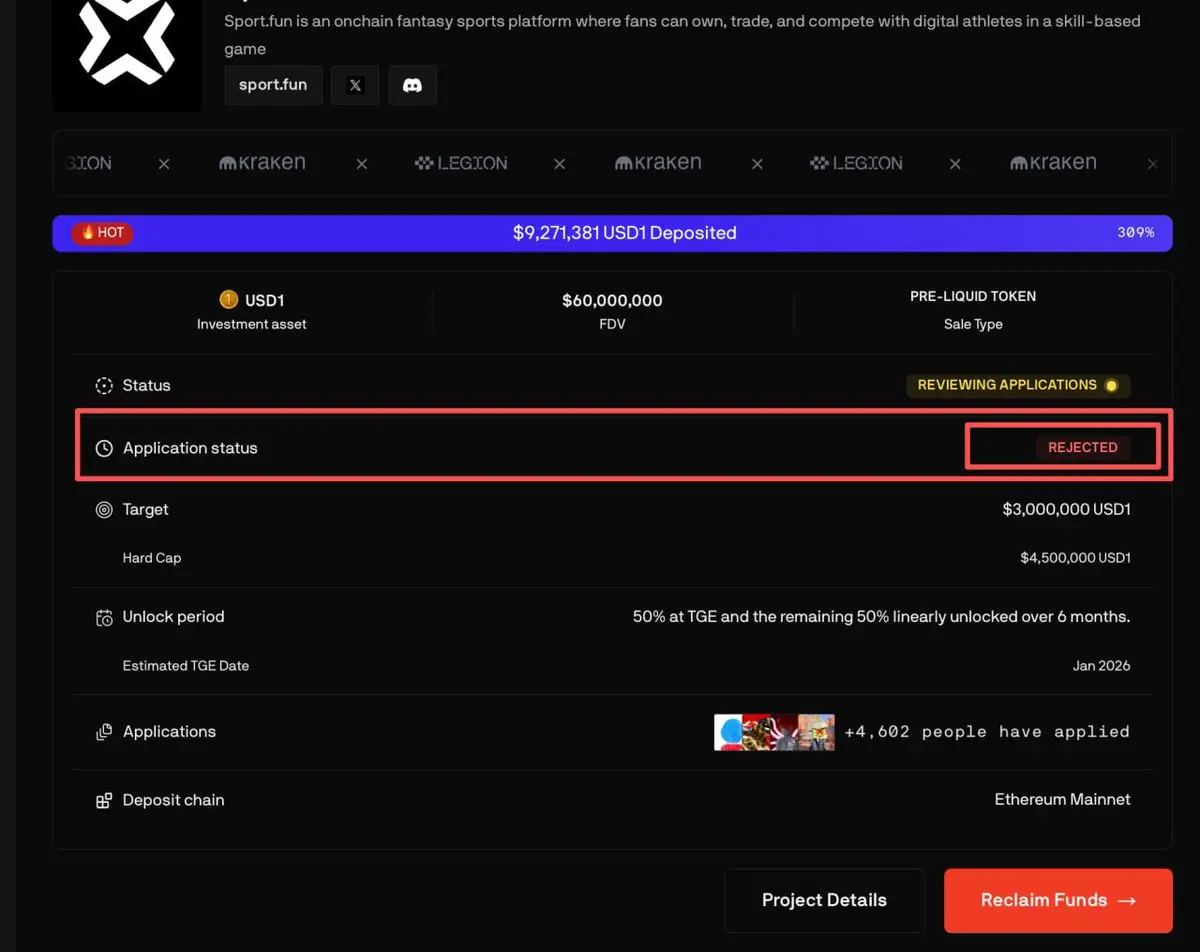Click the $4,500,000 USD1 hard cap value
Screen dimensions: 1200x952
pos(1075,558)
